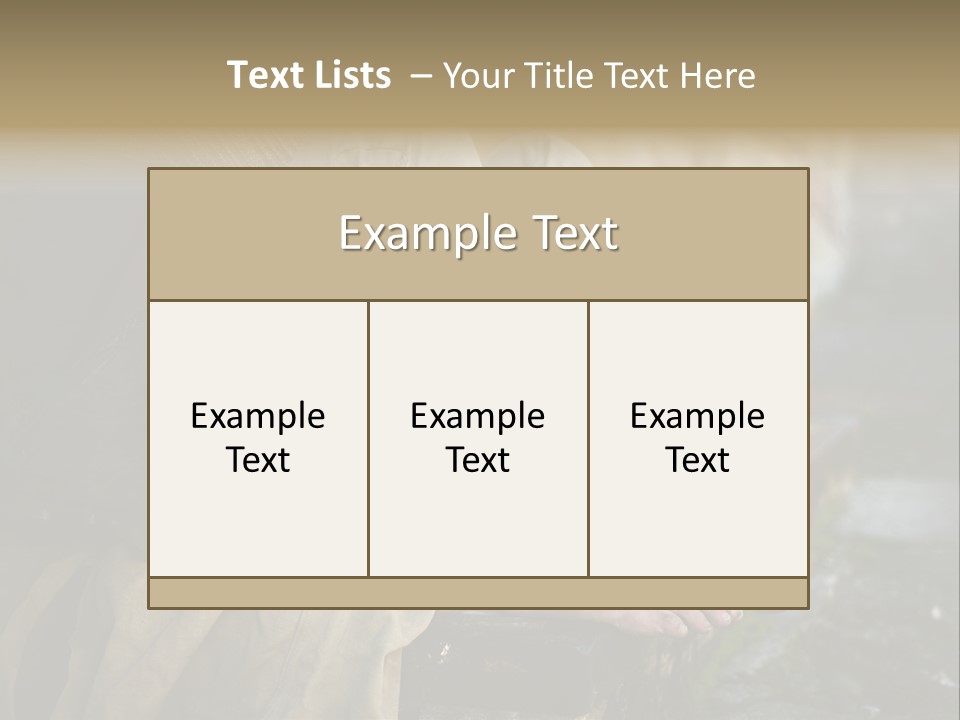
Task: Click the middle "Example Text" cell
Action: [x=478, y=438]
